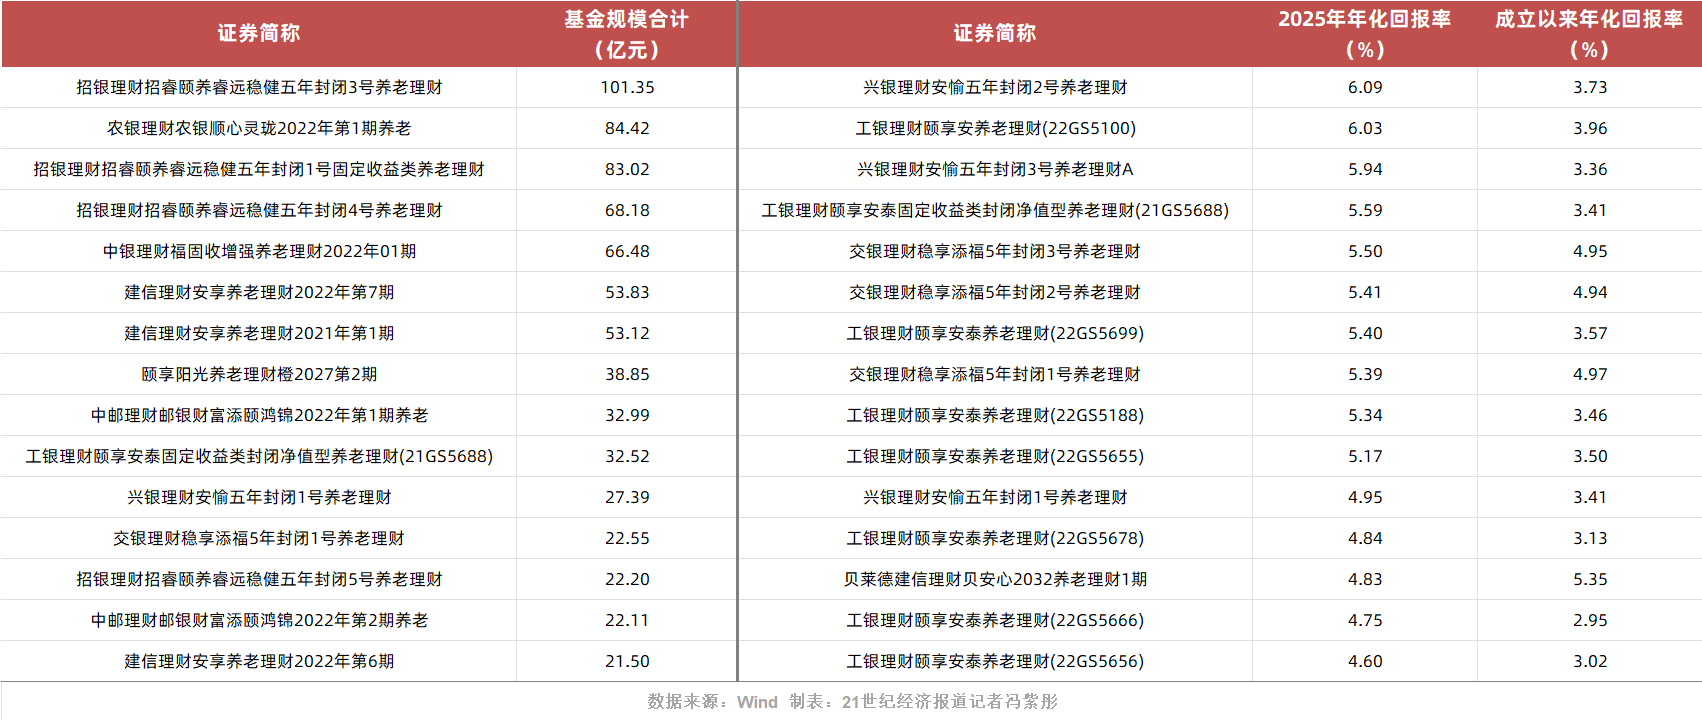Click the 21.50 fund size value
Screen dimensions: 1702x720
coord(627,662)
